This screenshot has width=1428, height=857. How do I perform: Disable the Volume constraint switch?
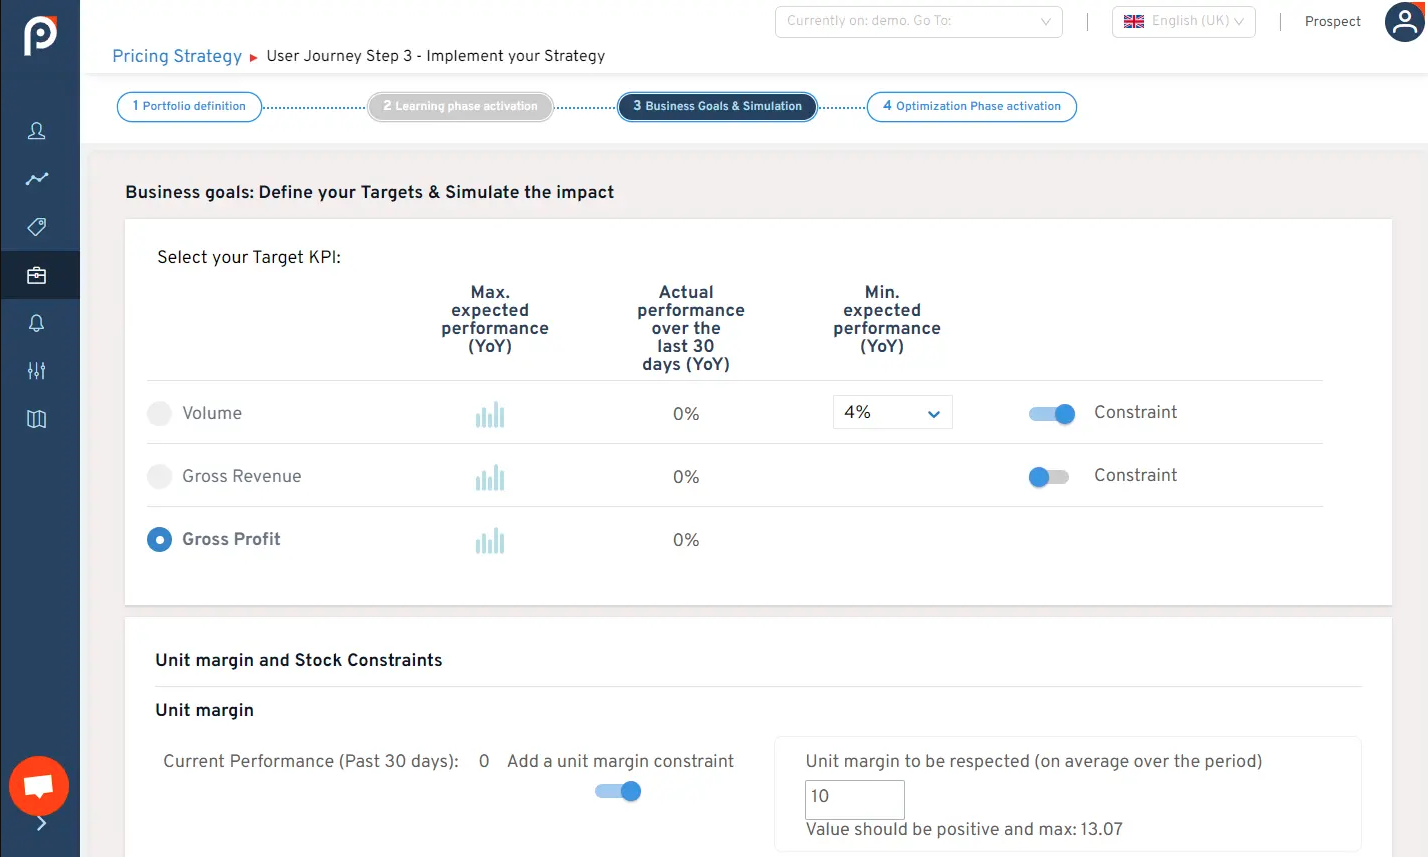pos(1051,414)
